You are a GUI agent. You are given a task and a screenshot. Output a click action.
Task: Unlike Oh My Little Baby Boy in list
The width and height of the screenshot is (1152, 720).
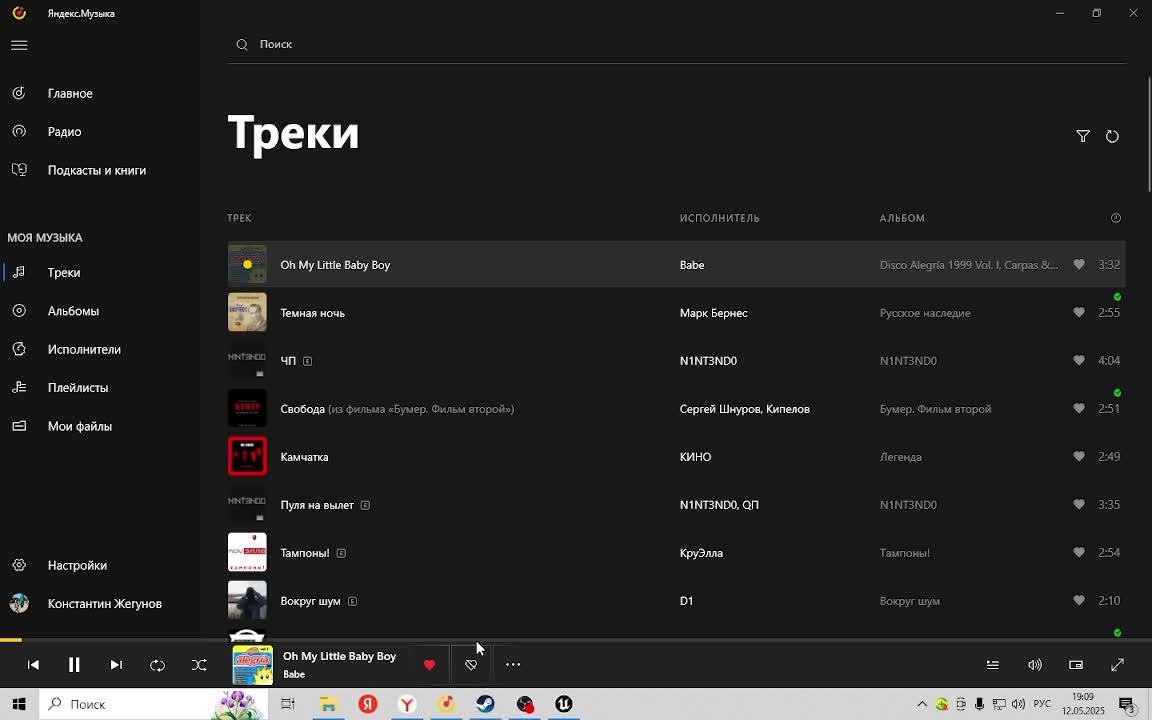coord(1079,264)
